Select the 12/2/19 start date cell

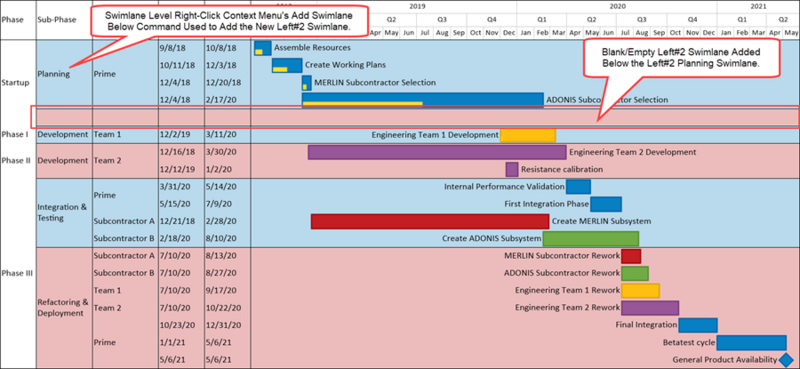coord(175,135)
